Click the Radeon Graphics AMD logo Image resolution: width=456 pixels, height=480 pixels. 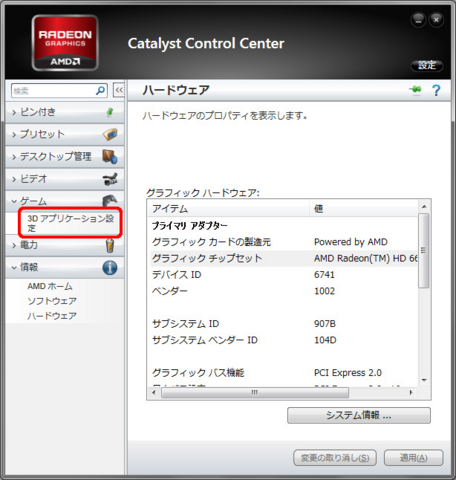pos(65,43)
